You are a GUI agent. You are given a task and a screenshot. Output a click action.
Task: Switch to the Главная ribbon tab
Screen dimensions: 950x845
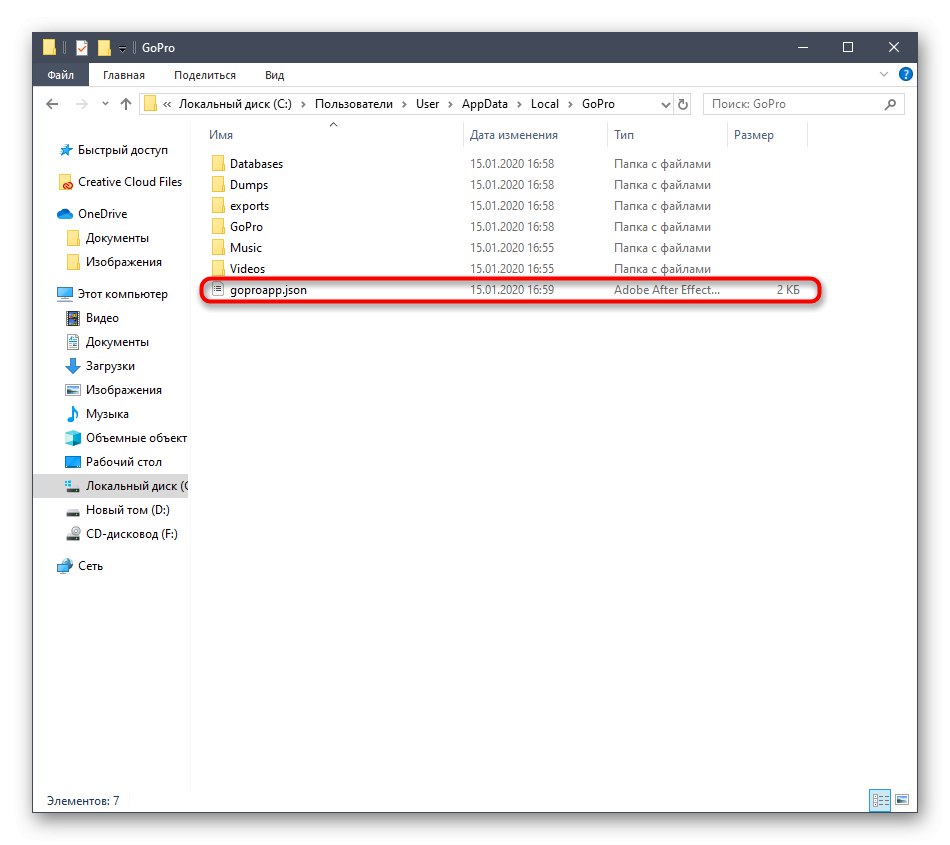(124, 75)
